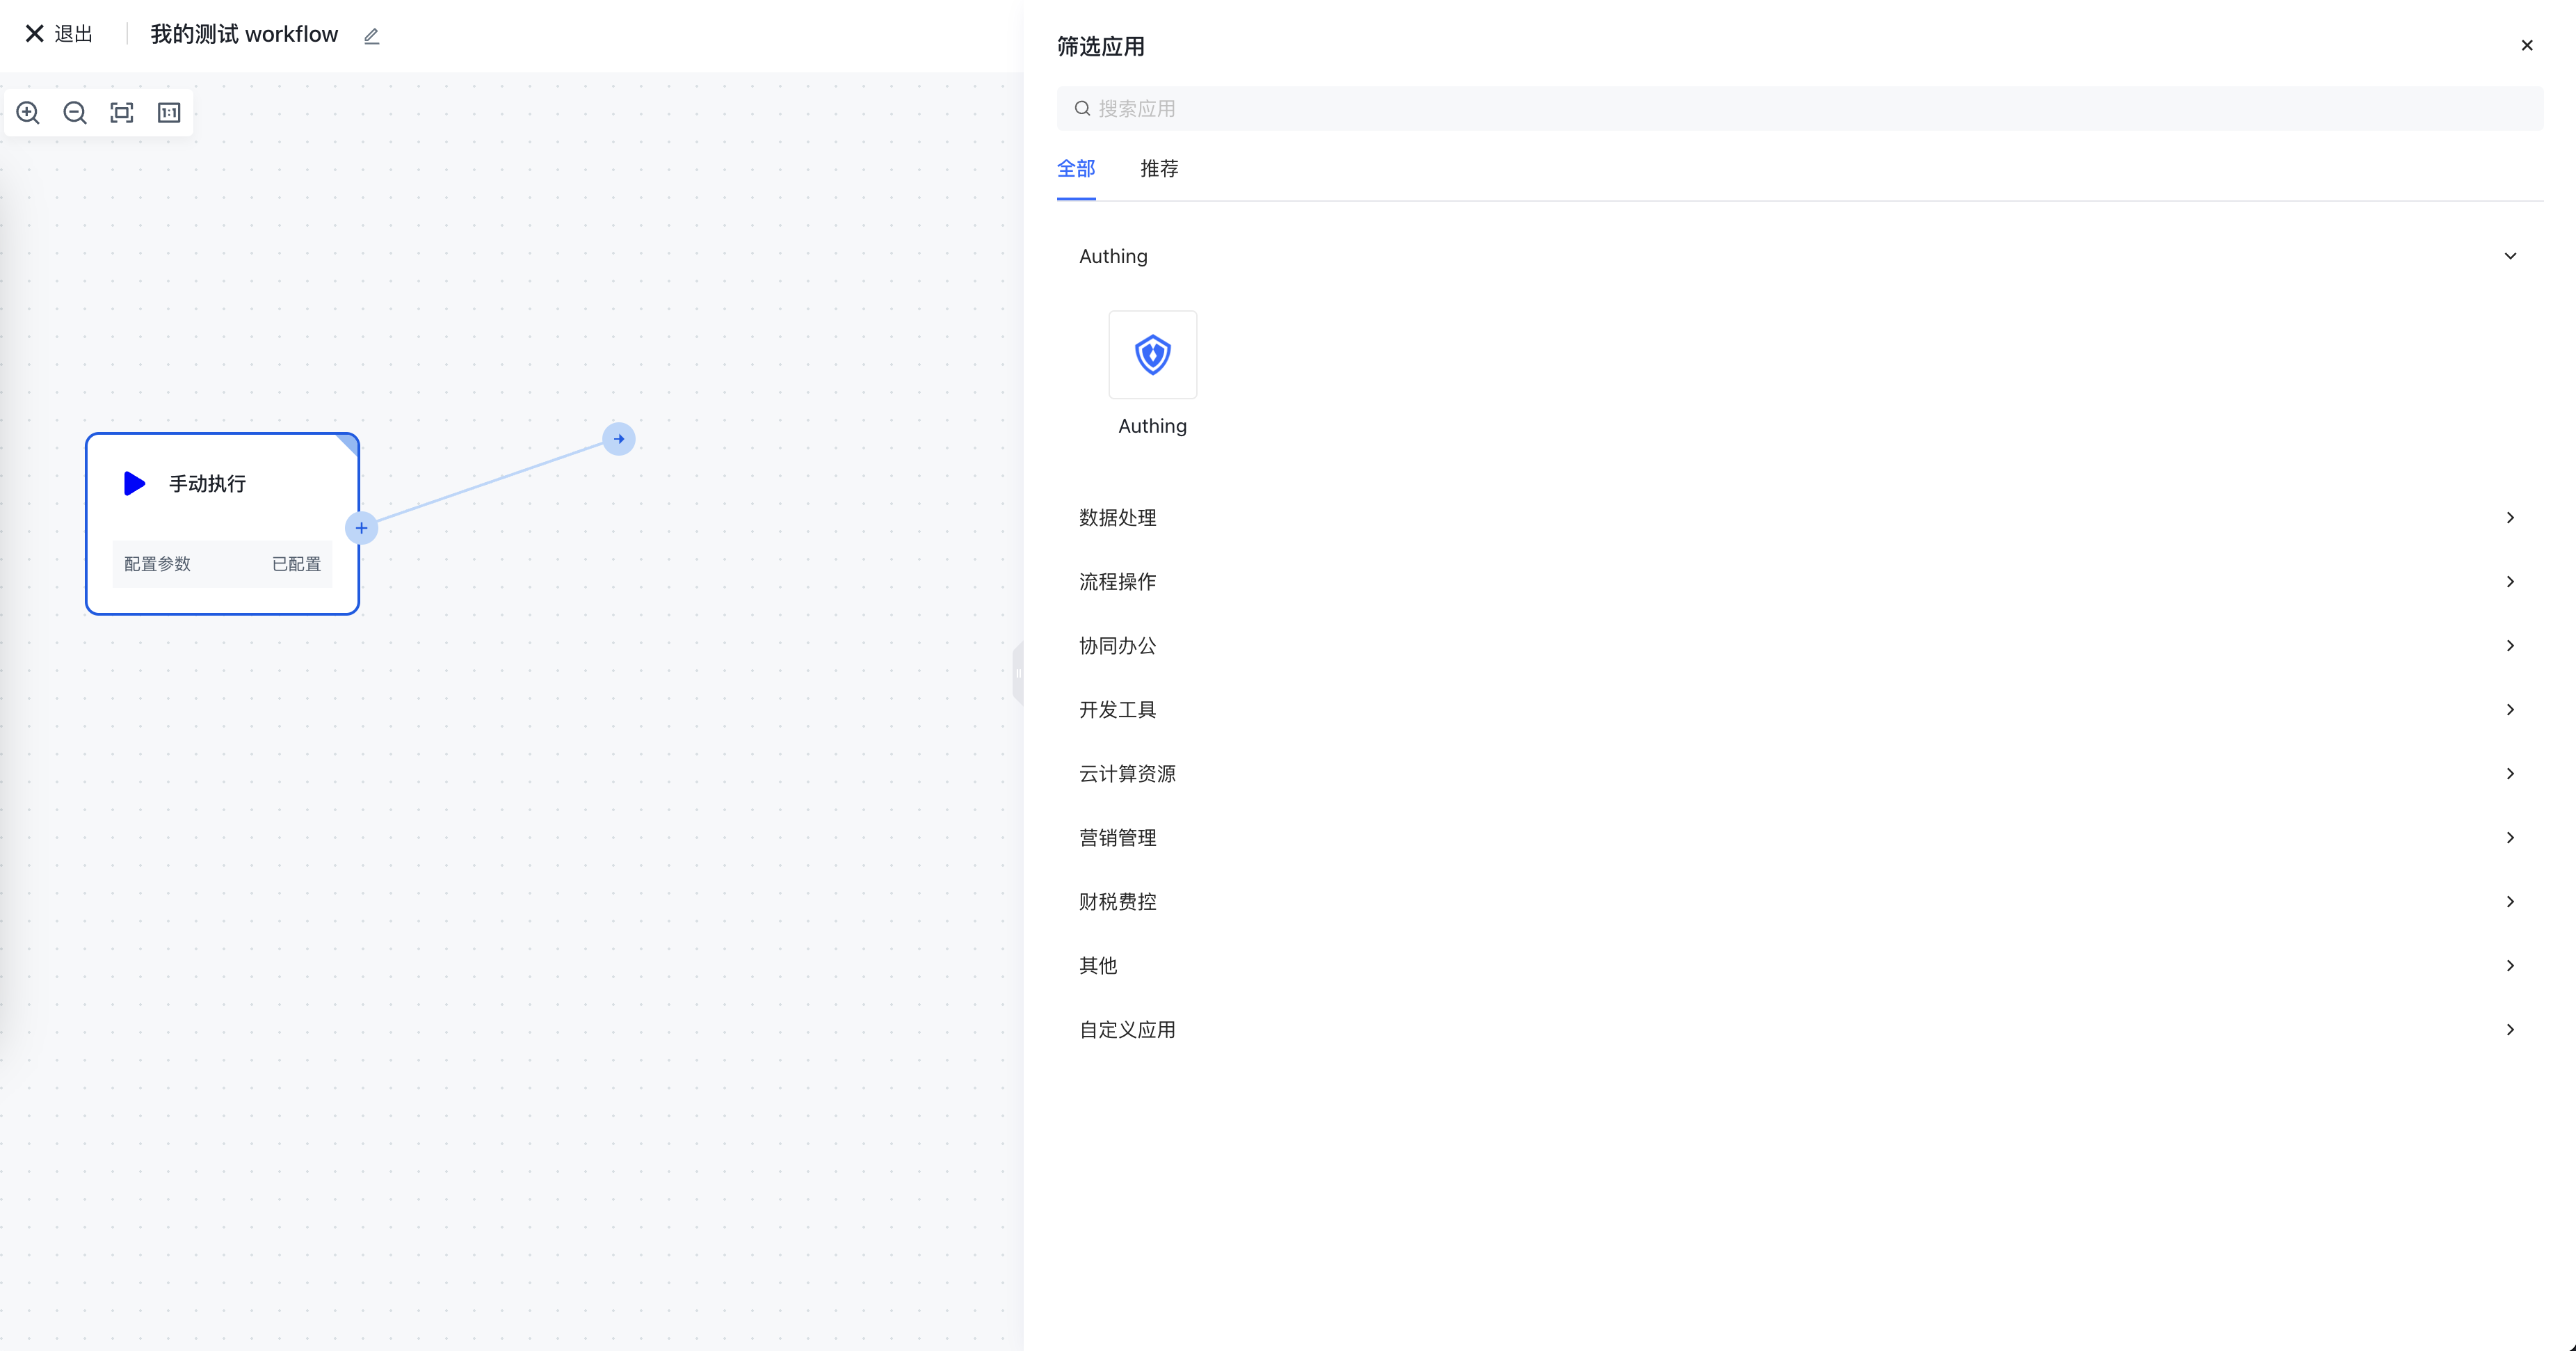Viewport: 2576px width, 1351px height.
Task: Open the Authing app icon
Action: coord(1152,355)
